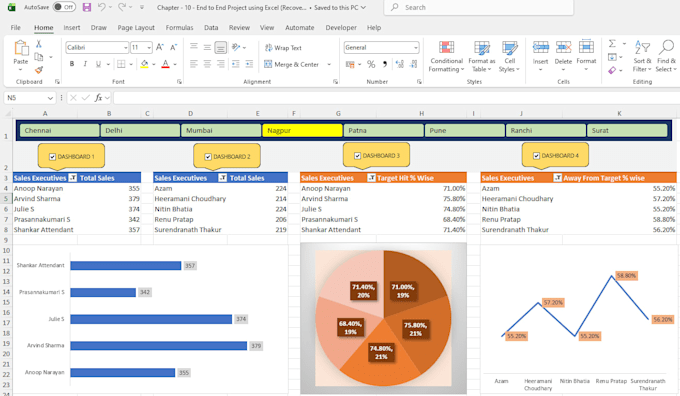Click the Increase Decimal icon
This screenshot has height=396, width=680.
(400, 64)
